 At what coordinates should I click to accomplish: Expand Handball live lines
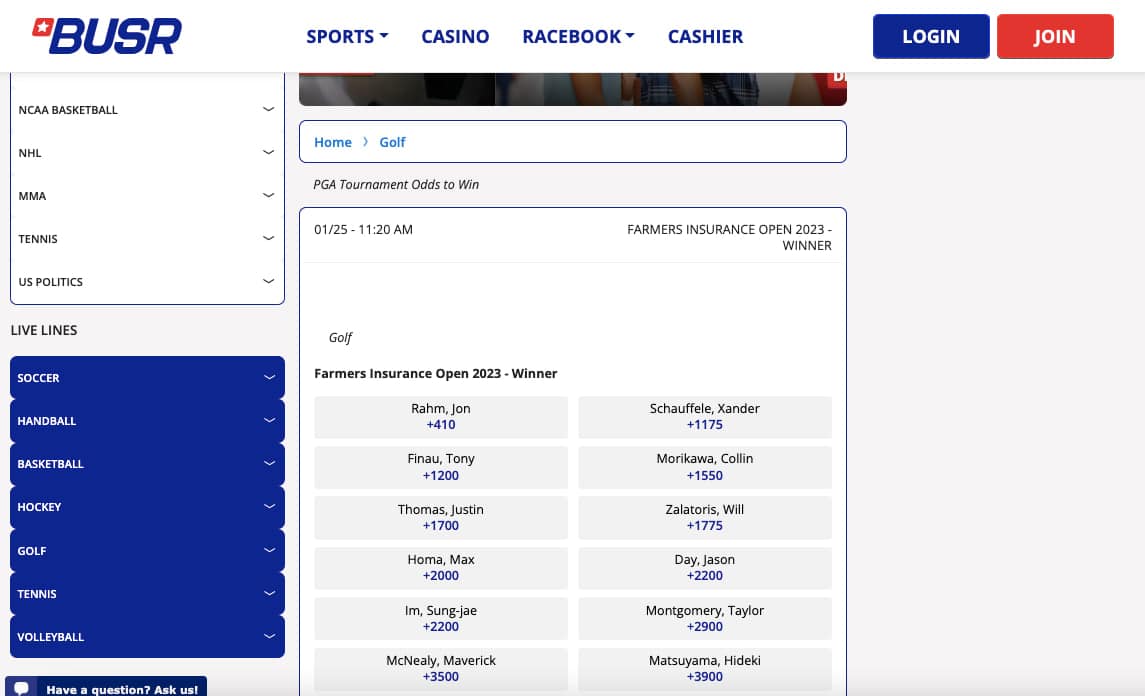[x=147, y=421]
